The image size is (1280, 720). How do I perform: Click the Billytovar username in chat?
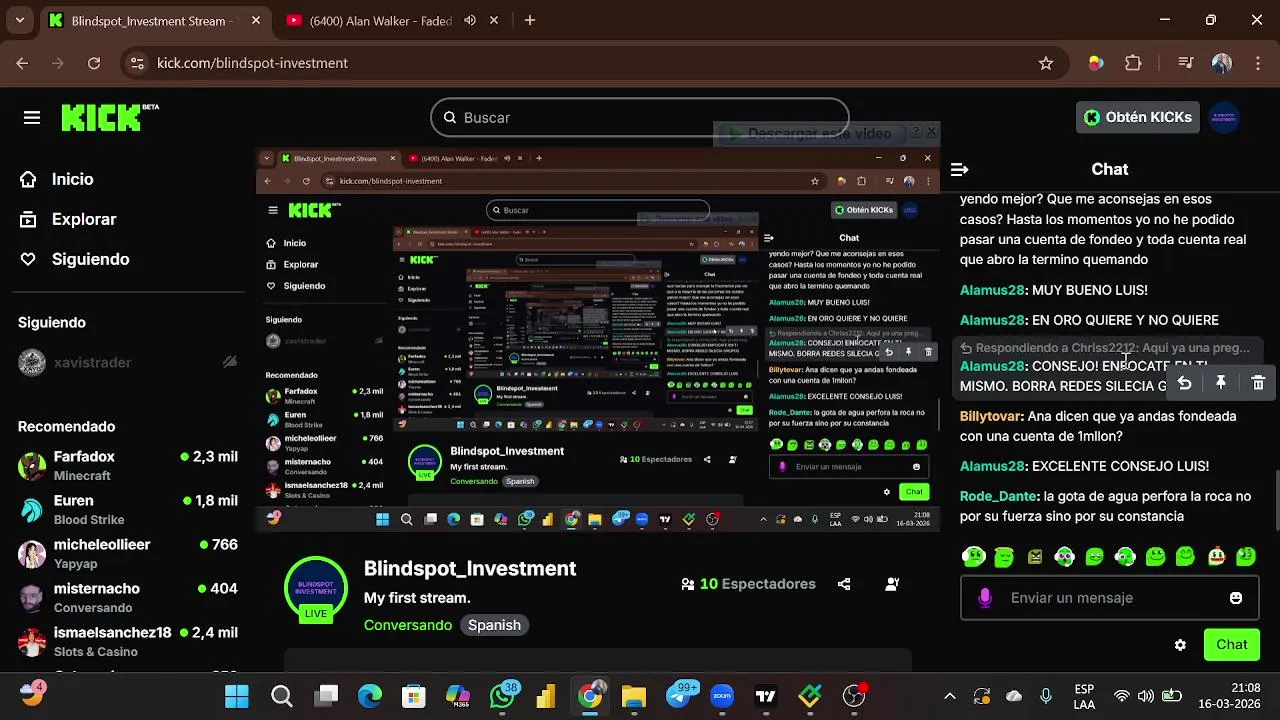[991, 416]
